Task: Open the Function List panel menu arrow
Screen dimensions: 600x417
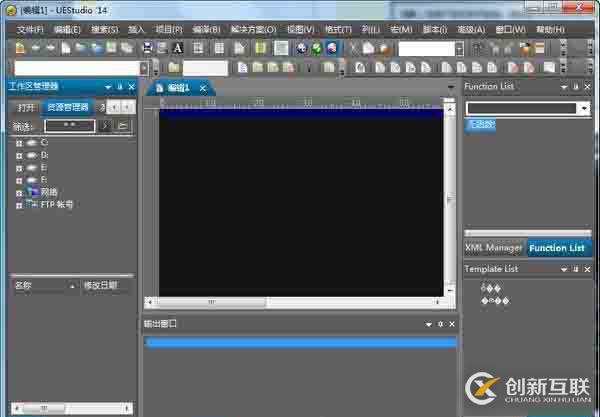Action: click(x=564, y=87)
